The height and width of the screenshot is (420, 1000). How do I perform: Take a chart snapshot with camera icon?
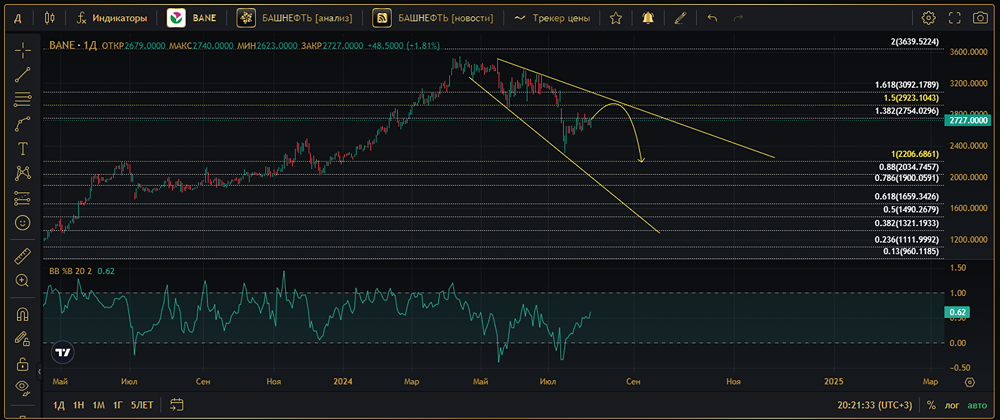pyautogui.click(x=980, y=18)
